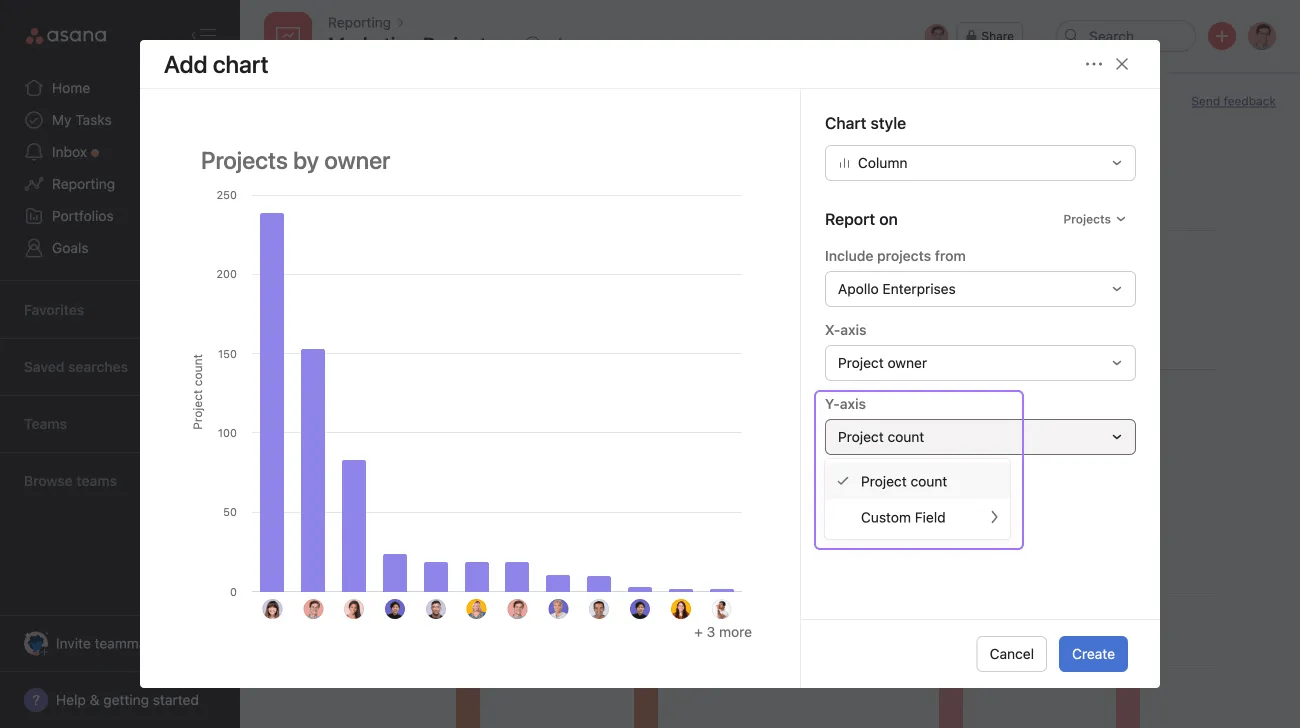Open Inbox via bell icon
This screenshot has height=728, width=1300.
coord(35,152)
